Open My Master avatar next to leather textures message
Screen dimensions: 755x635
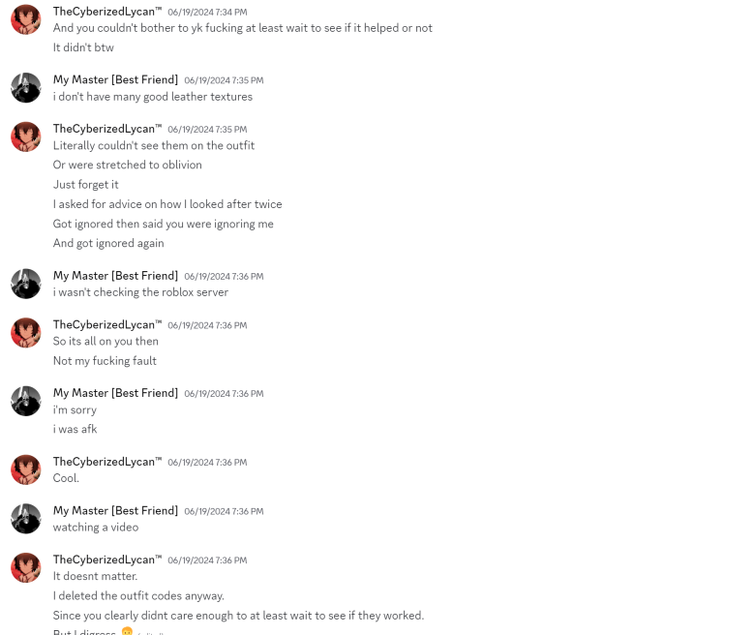click(26, 88)
